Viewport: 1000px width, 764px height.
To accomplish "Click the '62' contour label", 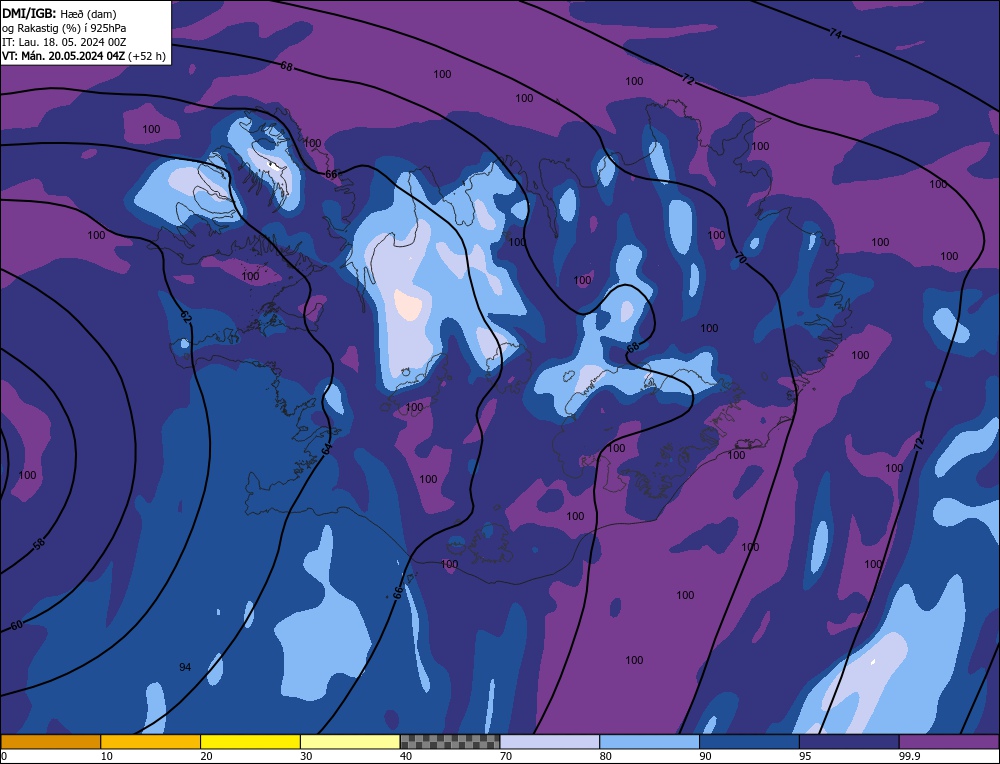I will (186, 317).
